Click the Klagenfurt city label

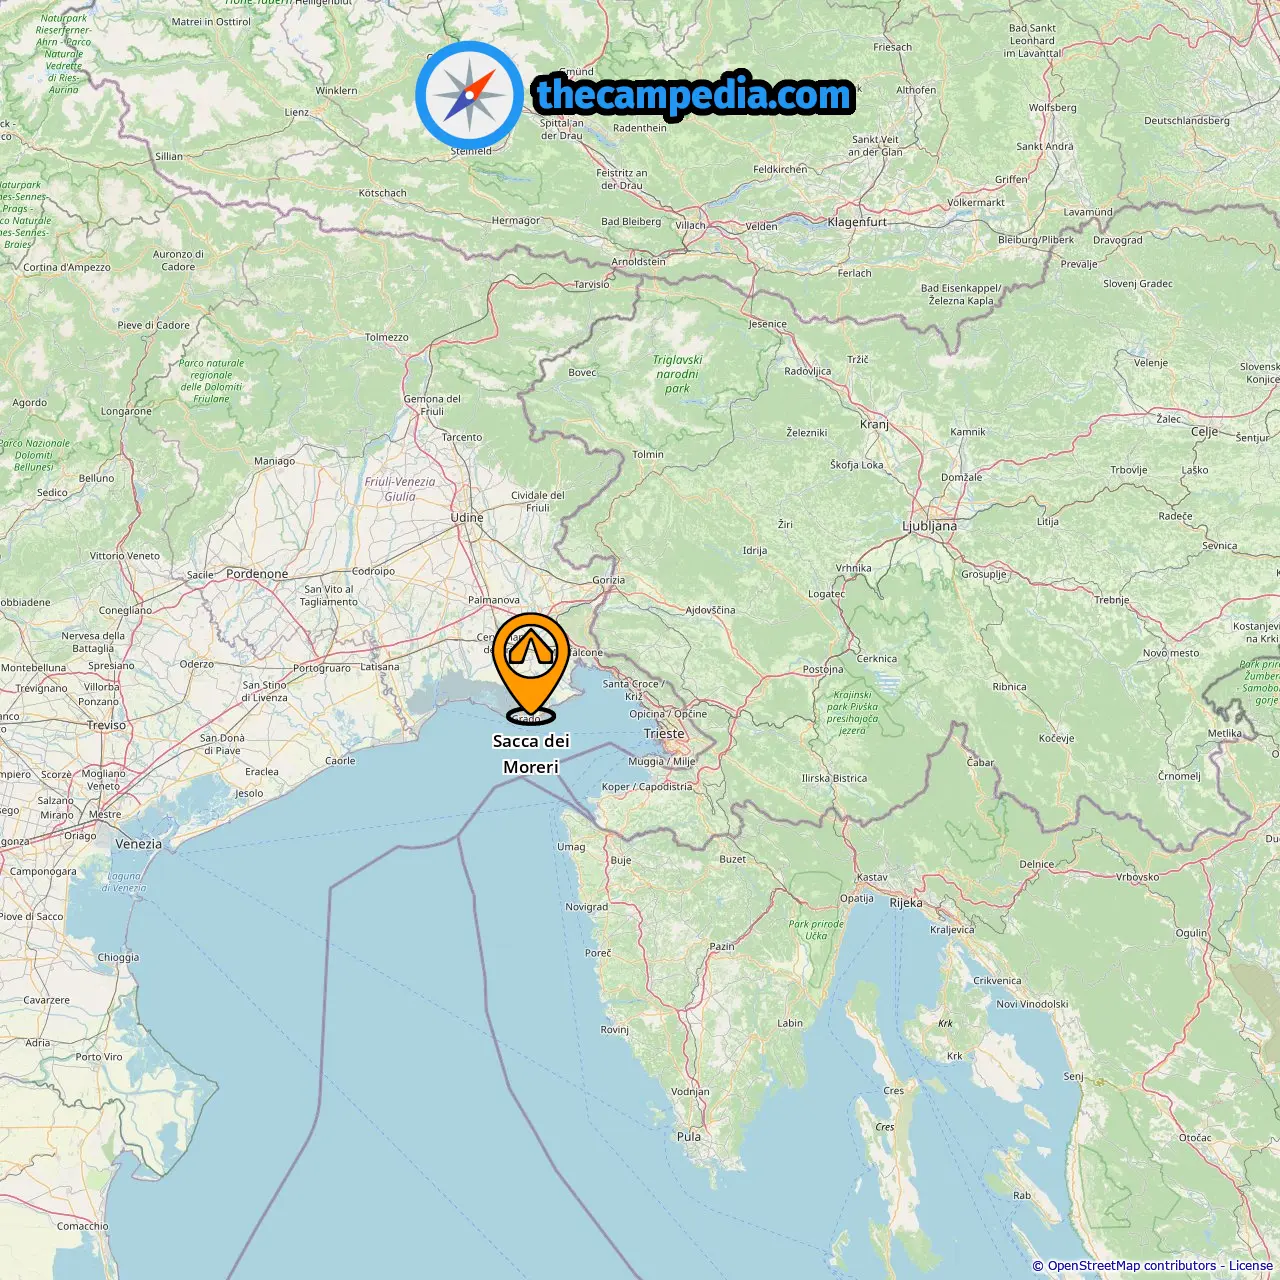point(857,222)
